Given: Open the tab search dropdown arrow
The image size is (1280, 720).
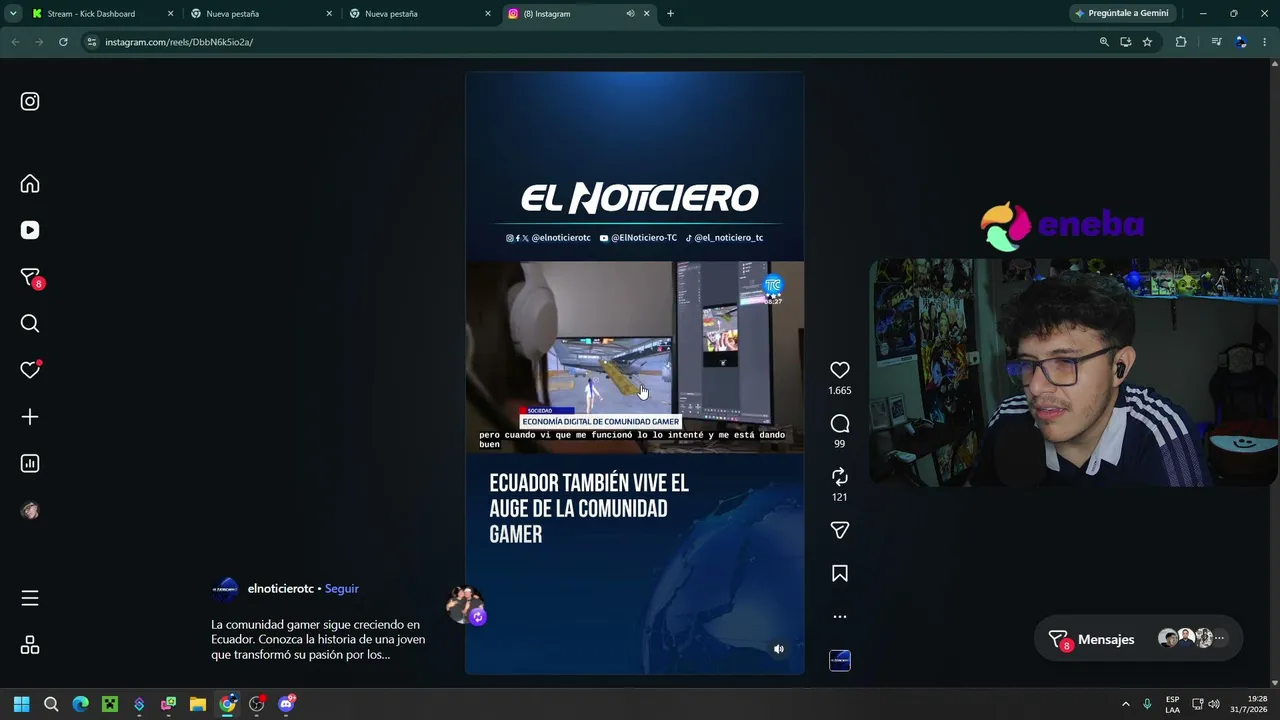Looking at the screenshot, I should [x=13, y=14].
